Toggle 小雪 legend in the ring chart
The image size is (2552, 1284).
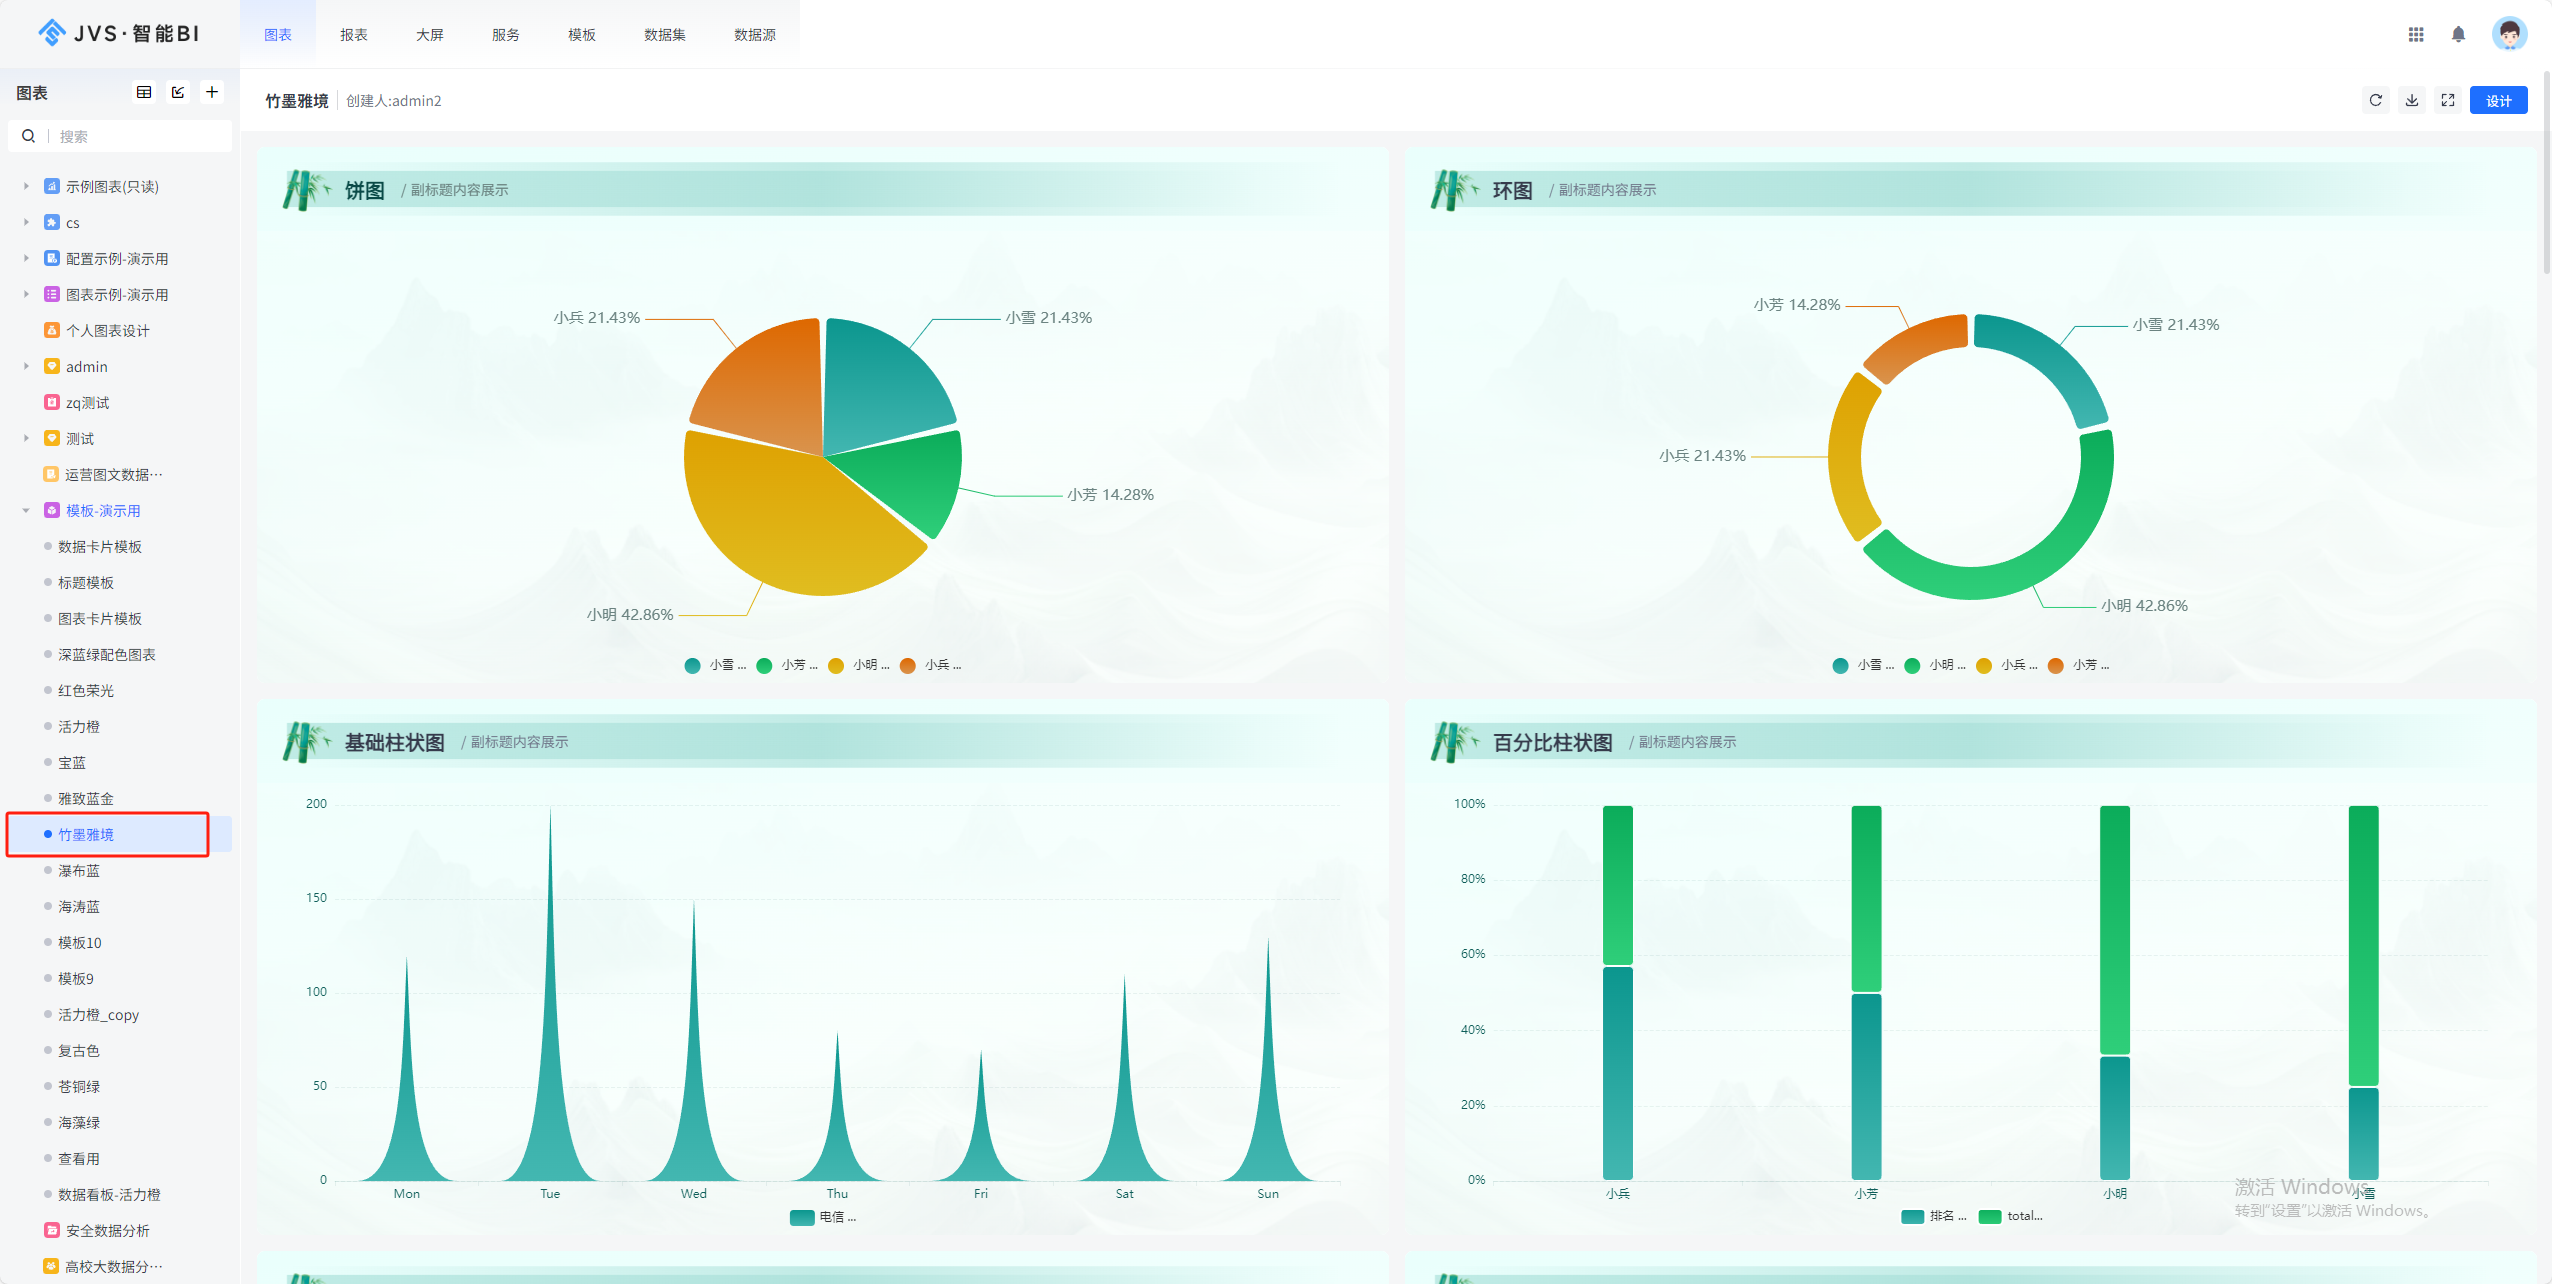click(x=1863, y=665)
